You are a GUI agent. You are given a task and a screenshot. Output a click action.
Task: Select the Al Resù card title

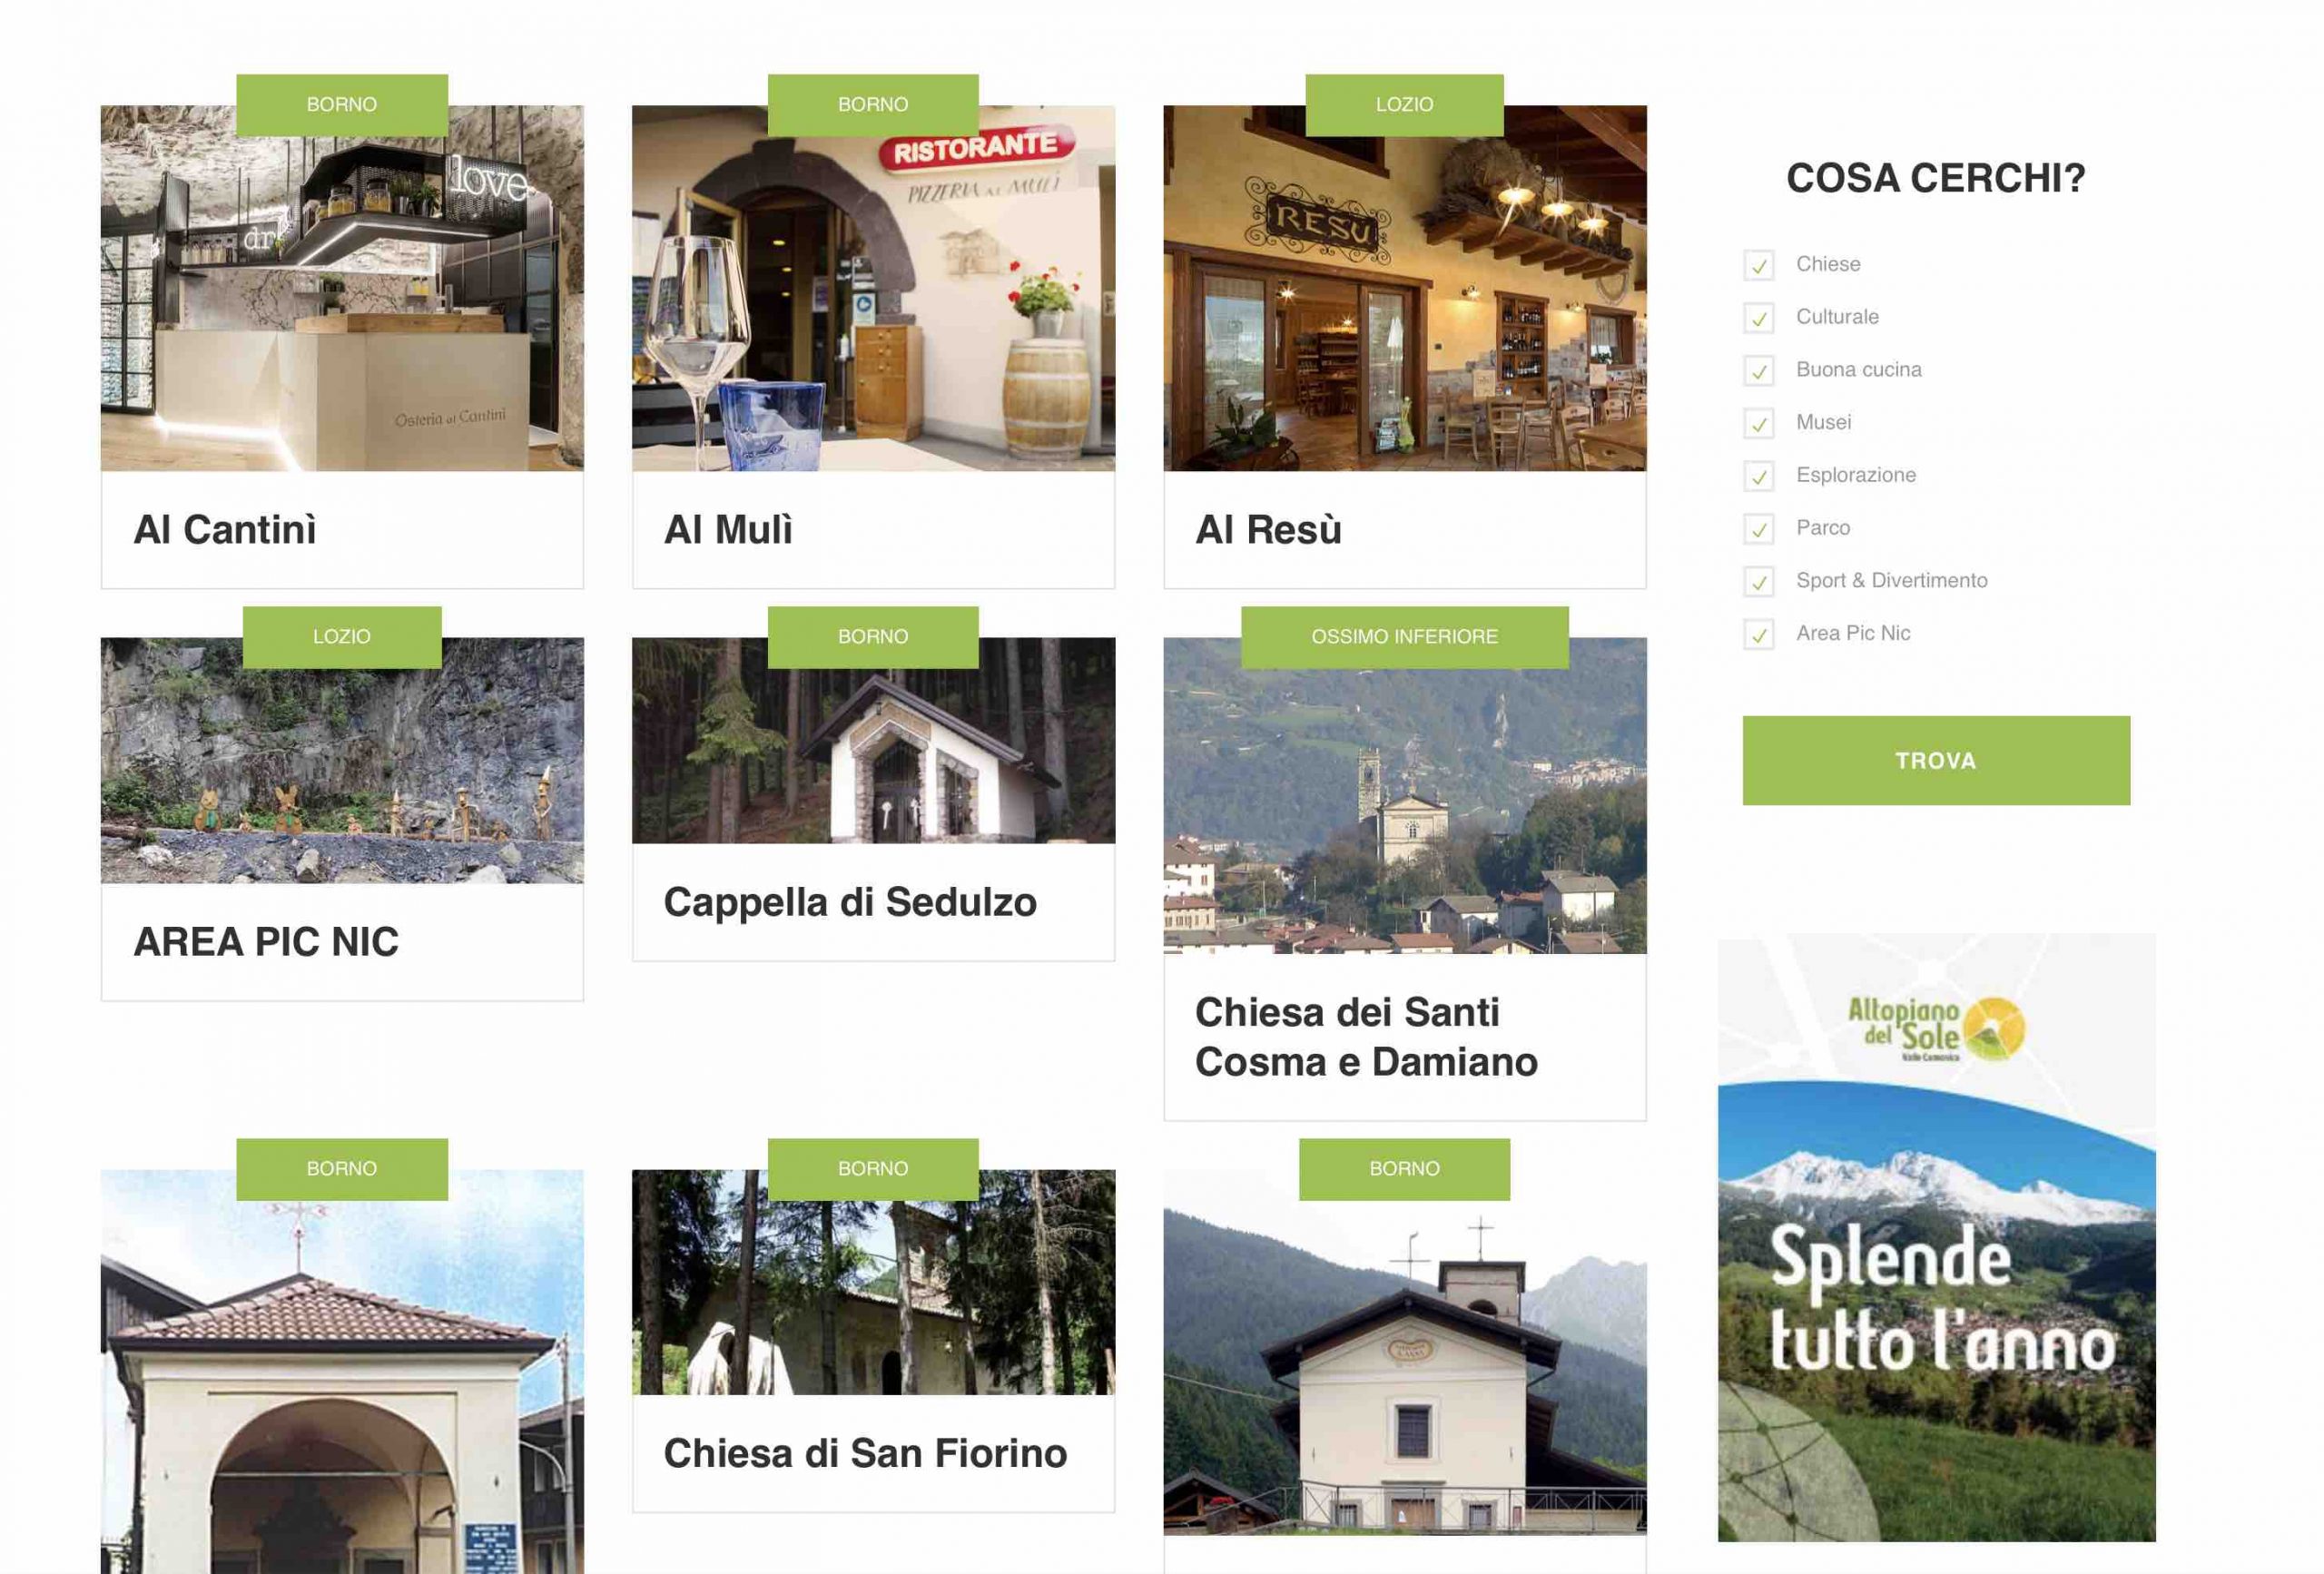(x=1268, y=529)
